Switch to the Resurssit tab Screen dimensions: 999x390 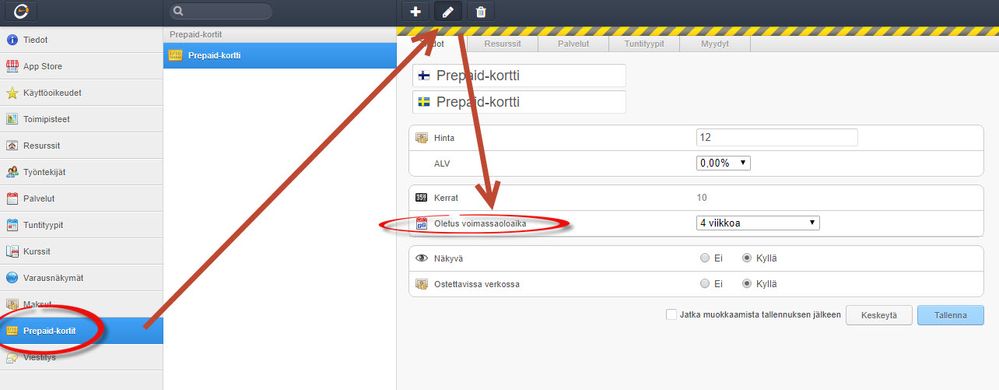click(x=503, y=44)
